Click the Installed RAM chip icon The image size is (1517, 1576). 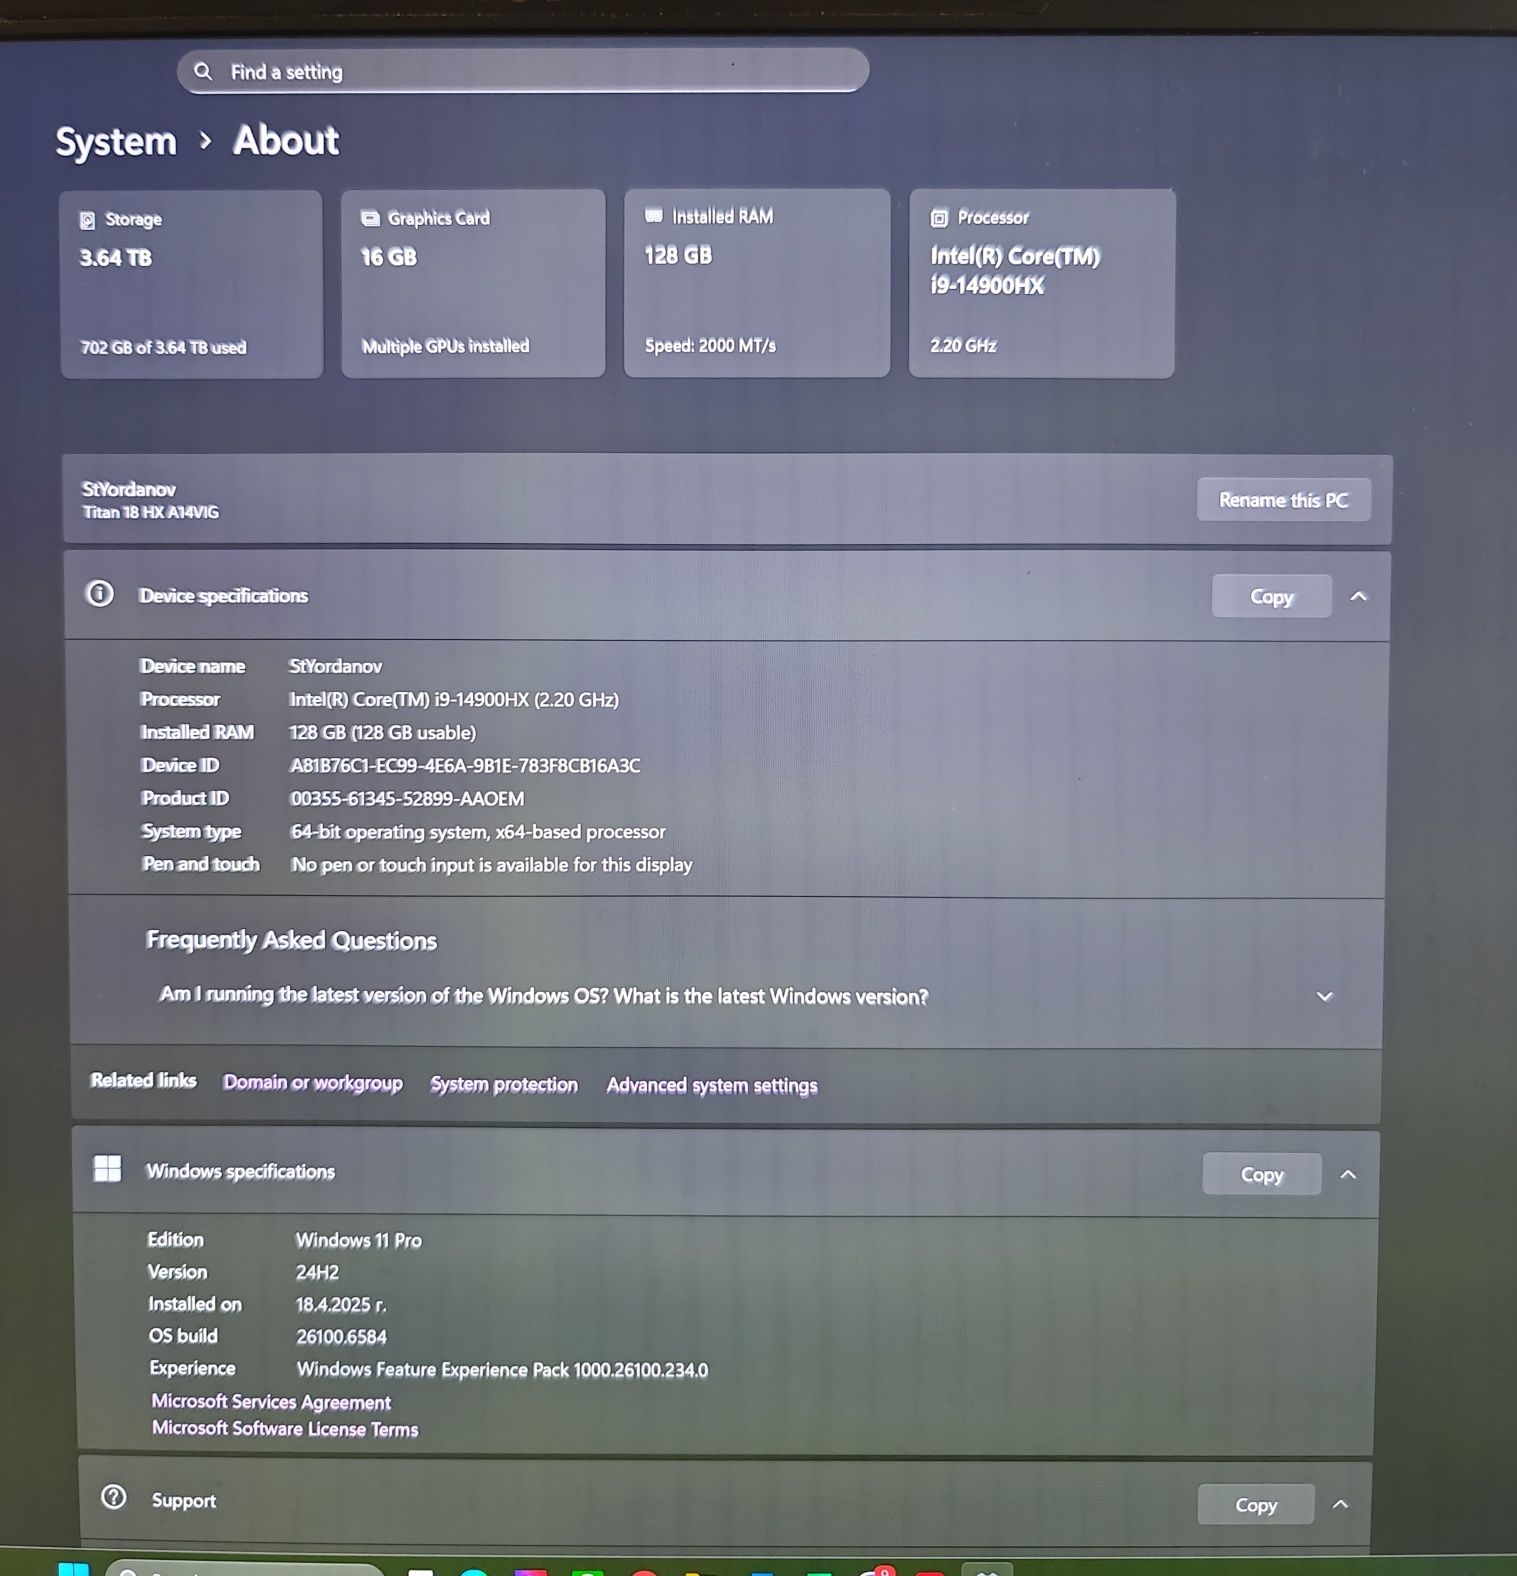[654, 216]
